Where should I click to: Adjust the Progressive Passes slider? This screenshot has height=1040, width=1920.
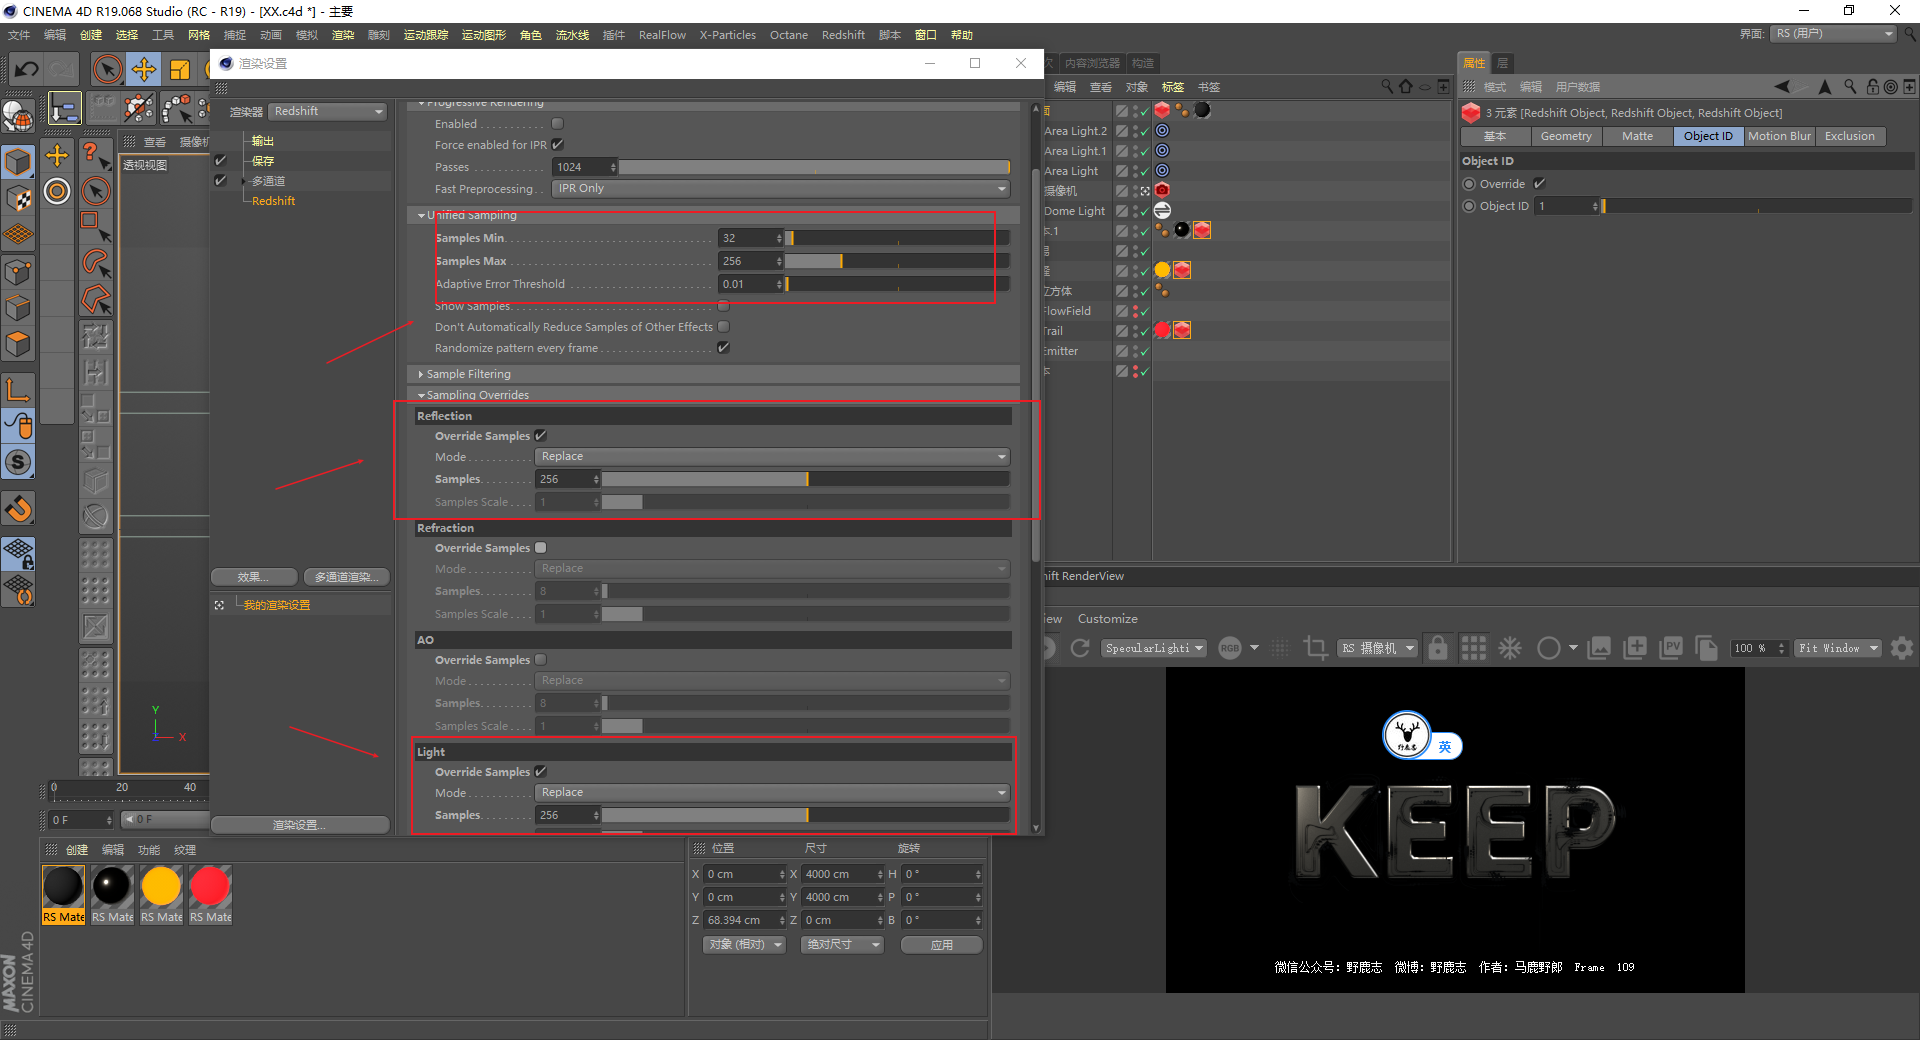coord(814,167)
